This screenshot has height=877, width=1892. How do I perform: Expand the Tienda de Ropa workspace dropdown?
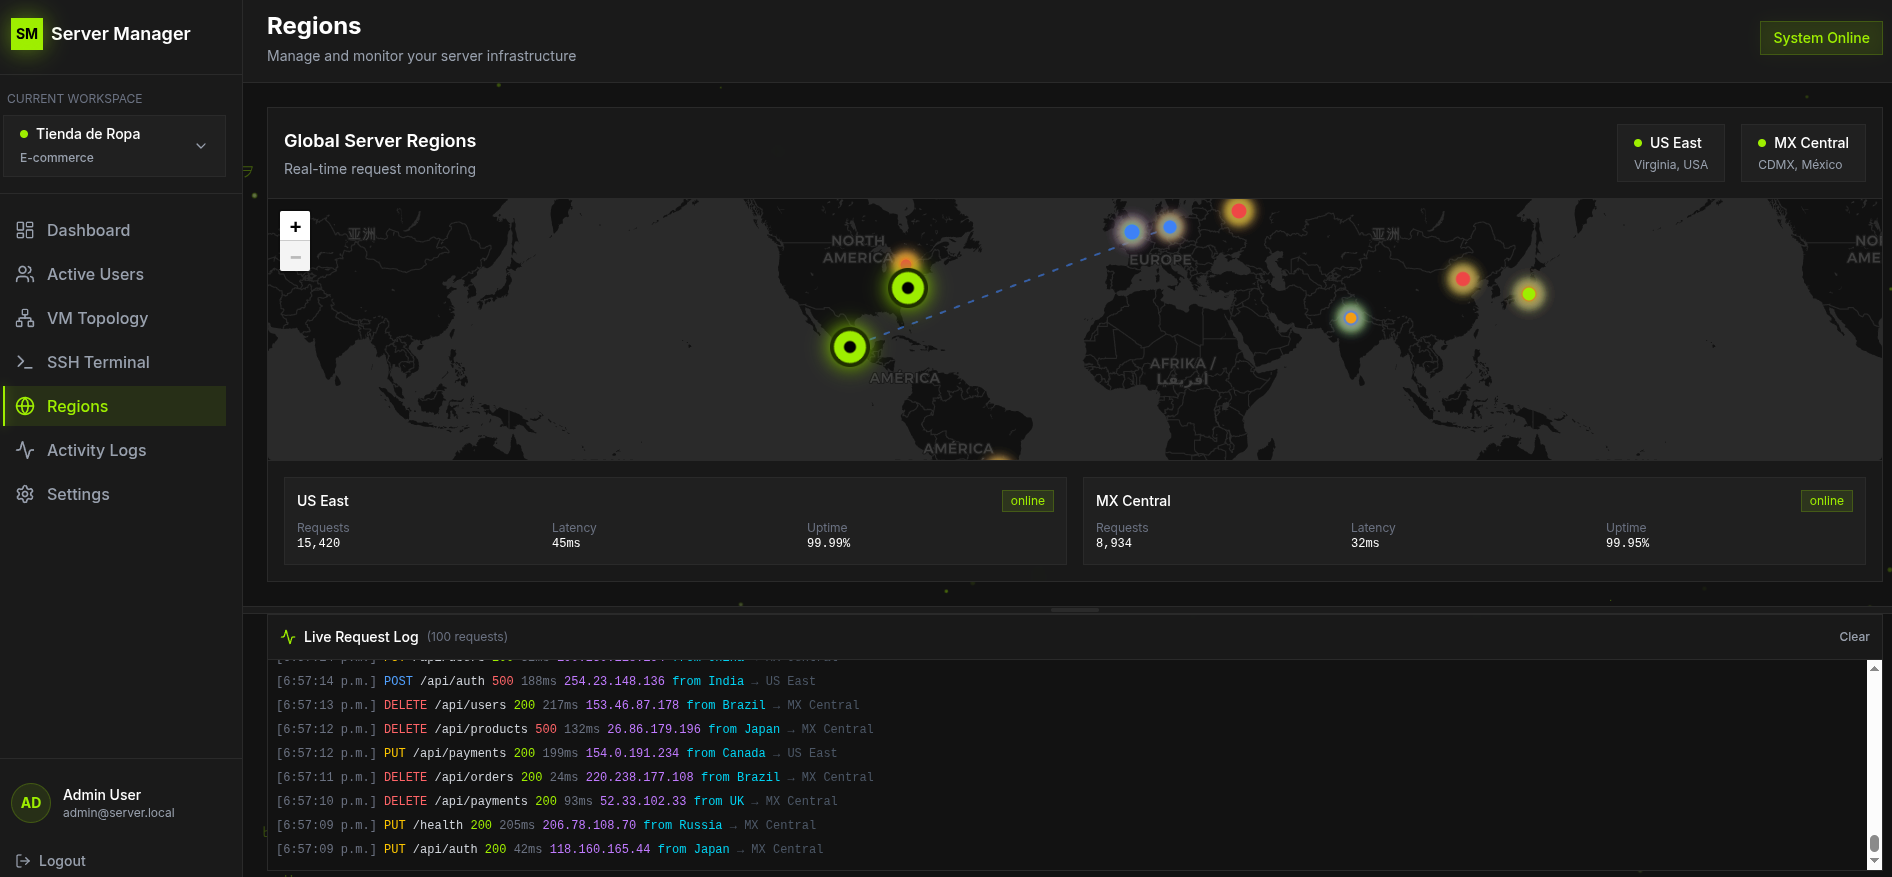tap(114, 146)
